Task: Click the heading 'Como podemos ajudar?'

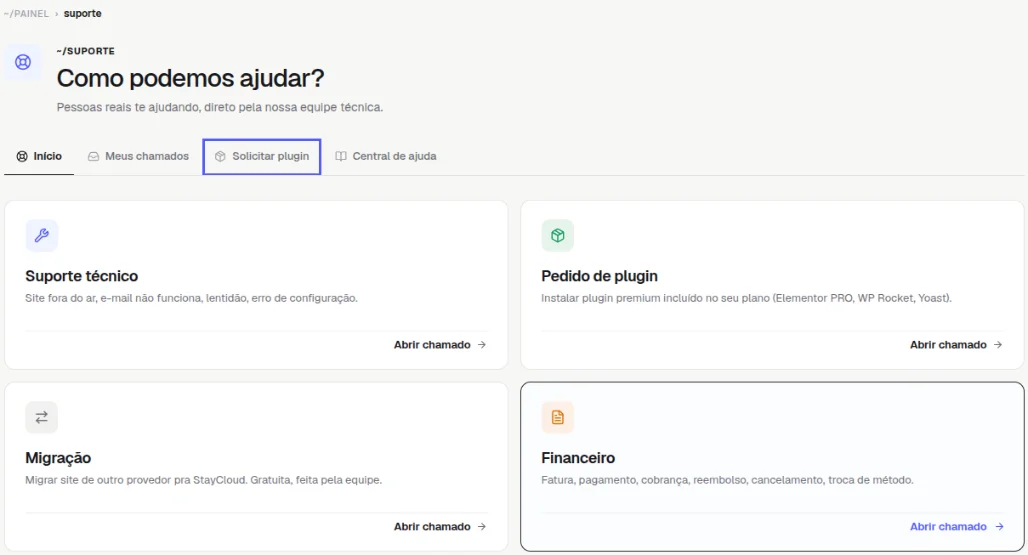Action: point(190,78)
